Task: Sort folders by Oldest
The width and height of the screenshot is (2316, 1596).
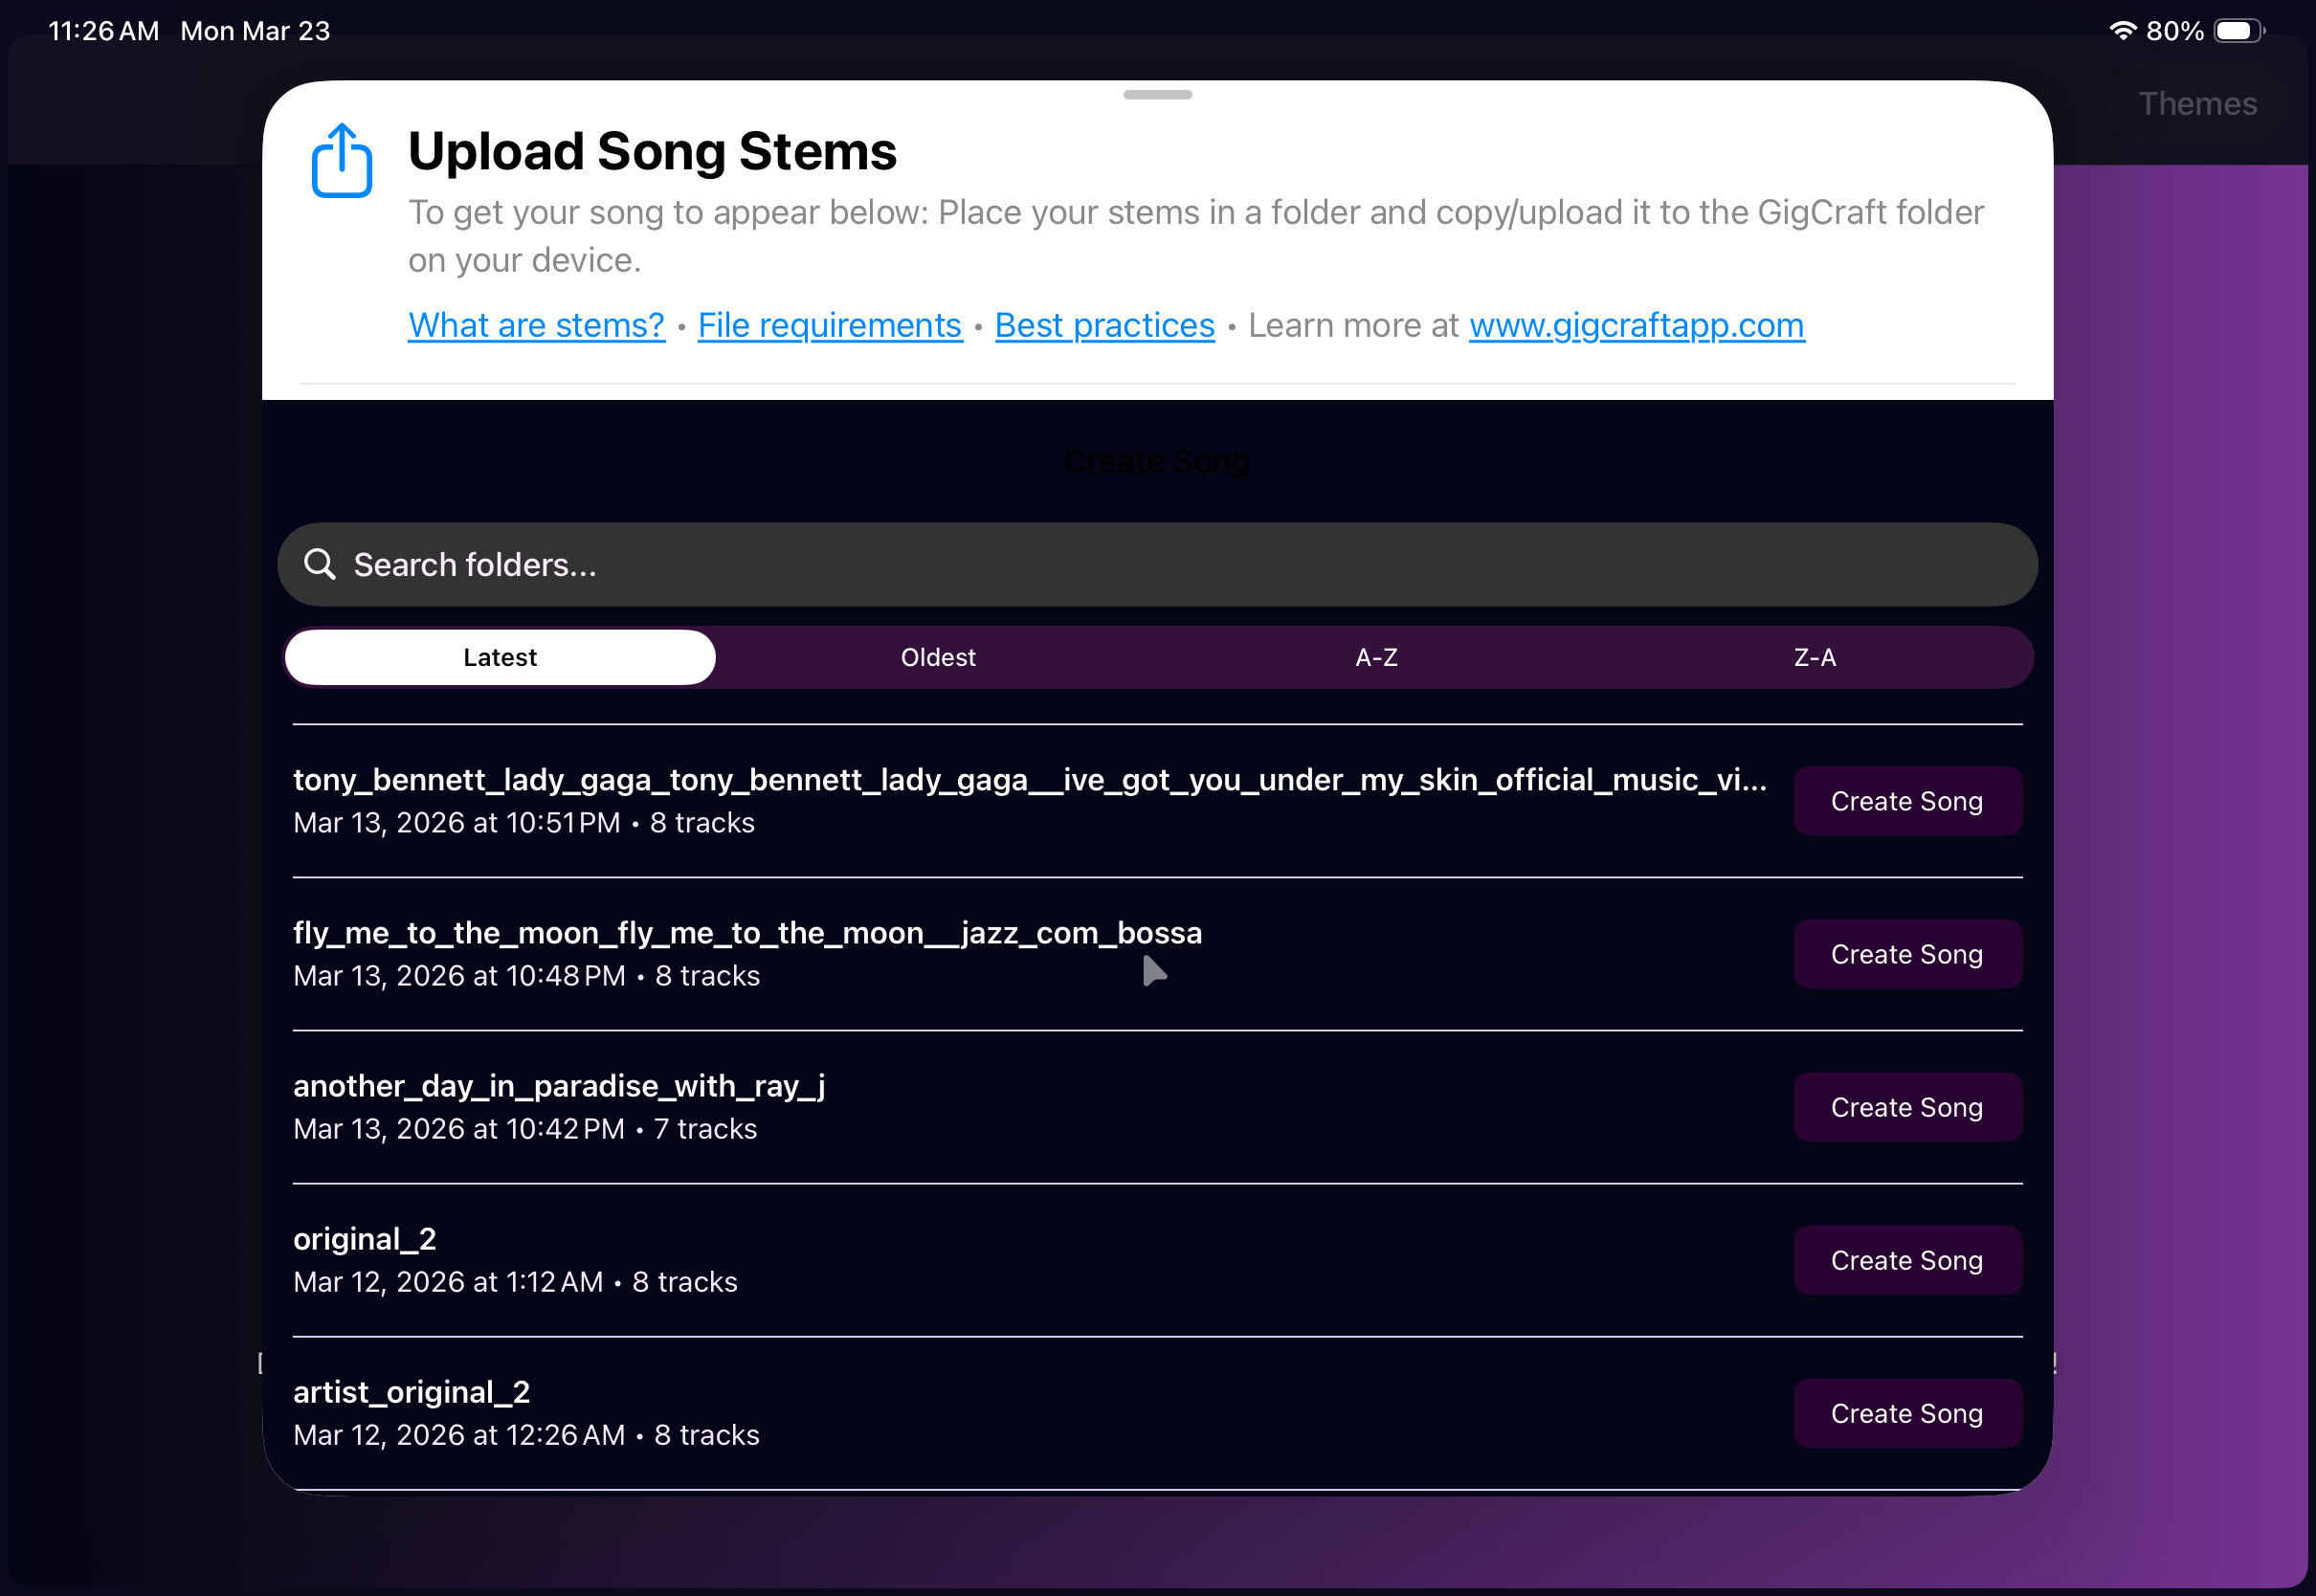Action: tap(937, 657)
